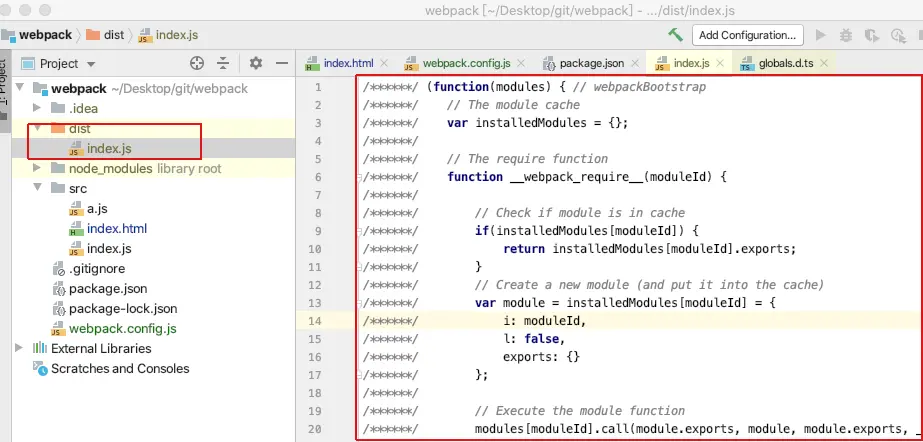Image resolution: width=923 pixels, height=442 pixels.
Task: Click the Collapse All icon in Project panel
Action: point(223,64)
